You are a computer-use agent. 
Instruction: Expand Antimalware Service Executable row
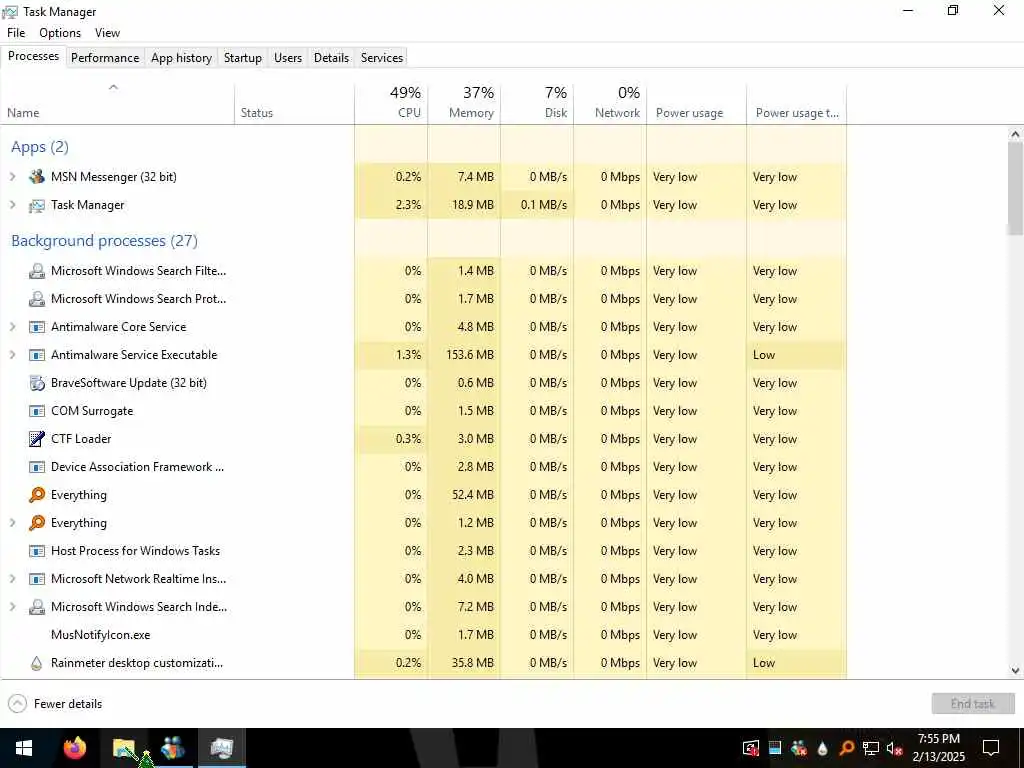pyautogui.click(x=12, y=355)
